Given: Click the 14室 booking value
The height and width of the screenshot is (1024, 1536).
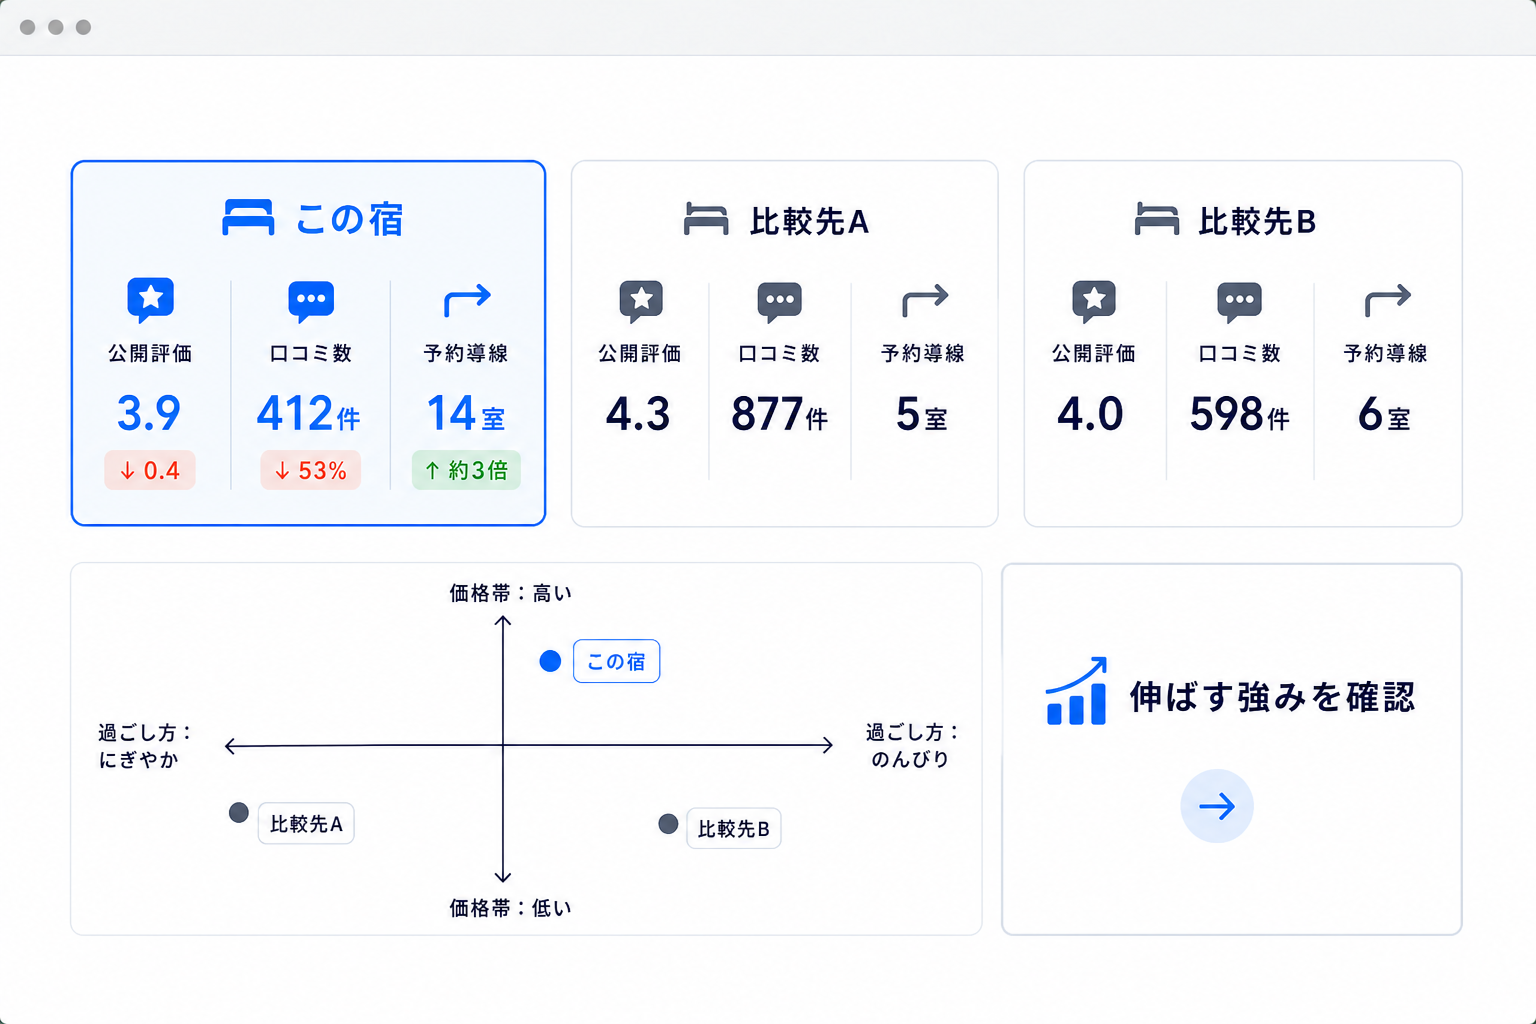Looking at the screenshot, I should (x=466, y=413).
